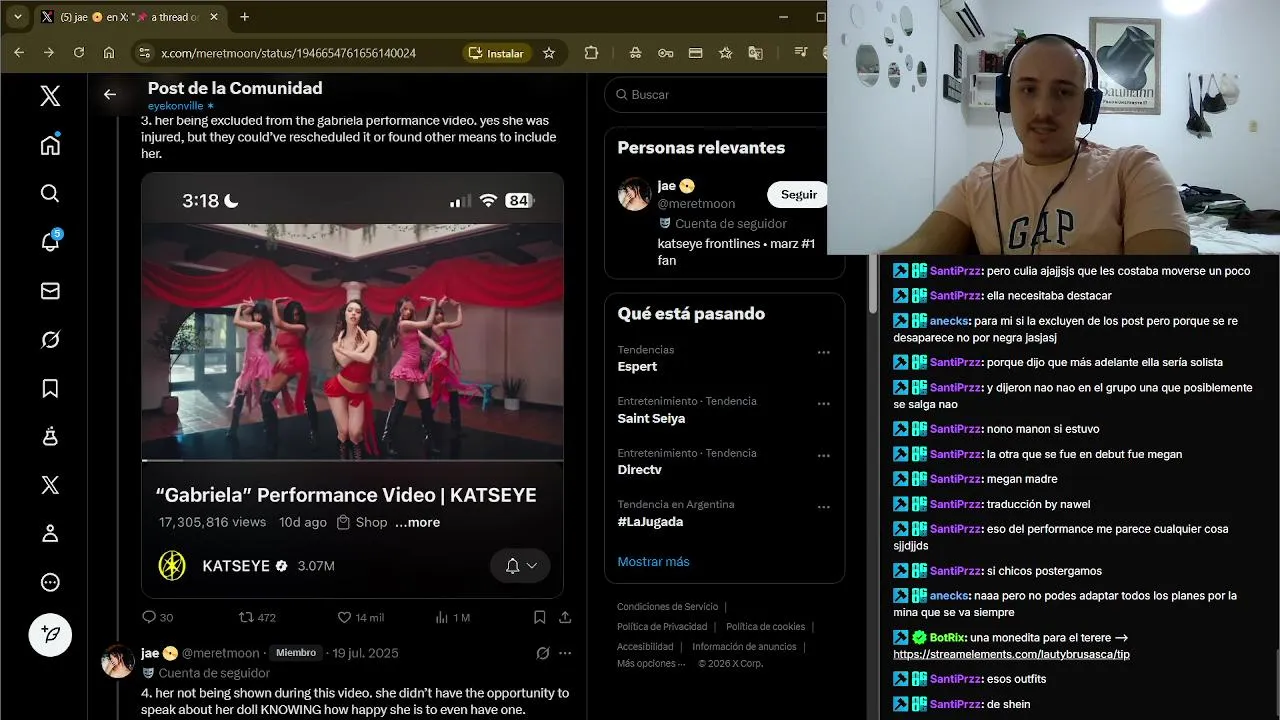The height and width of the screenshot is (720, 1280).
Task: Open the More circle-dots sidebar icon
Action: pyautogui.click(x=50, y=582)
